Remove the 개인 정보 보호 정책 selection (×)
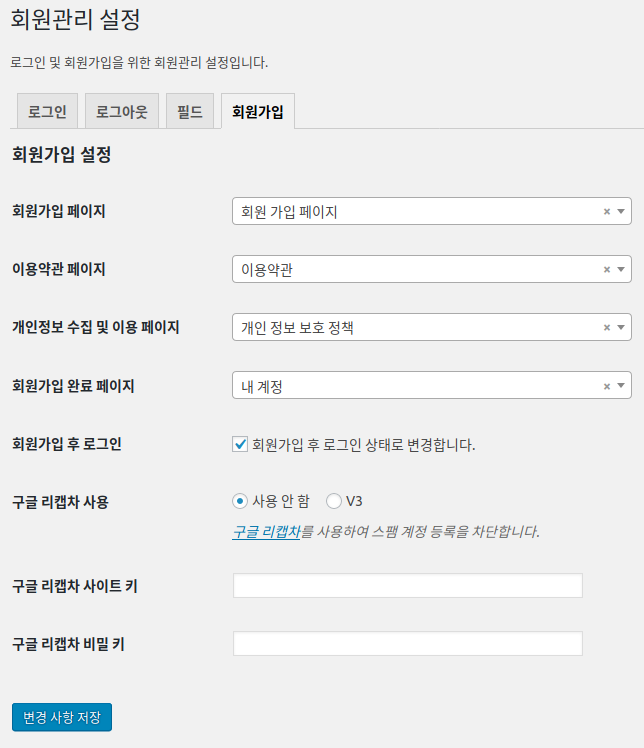The image size is (644, 748). pos(607,328)
